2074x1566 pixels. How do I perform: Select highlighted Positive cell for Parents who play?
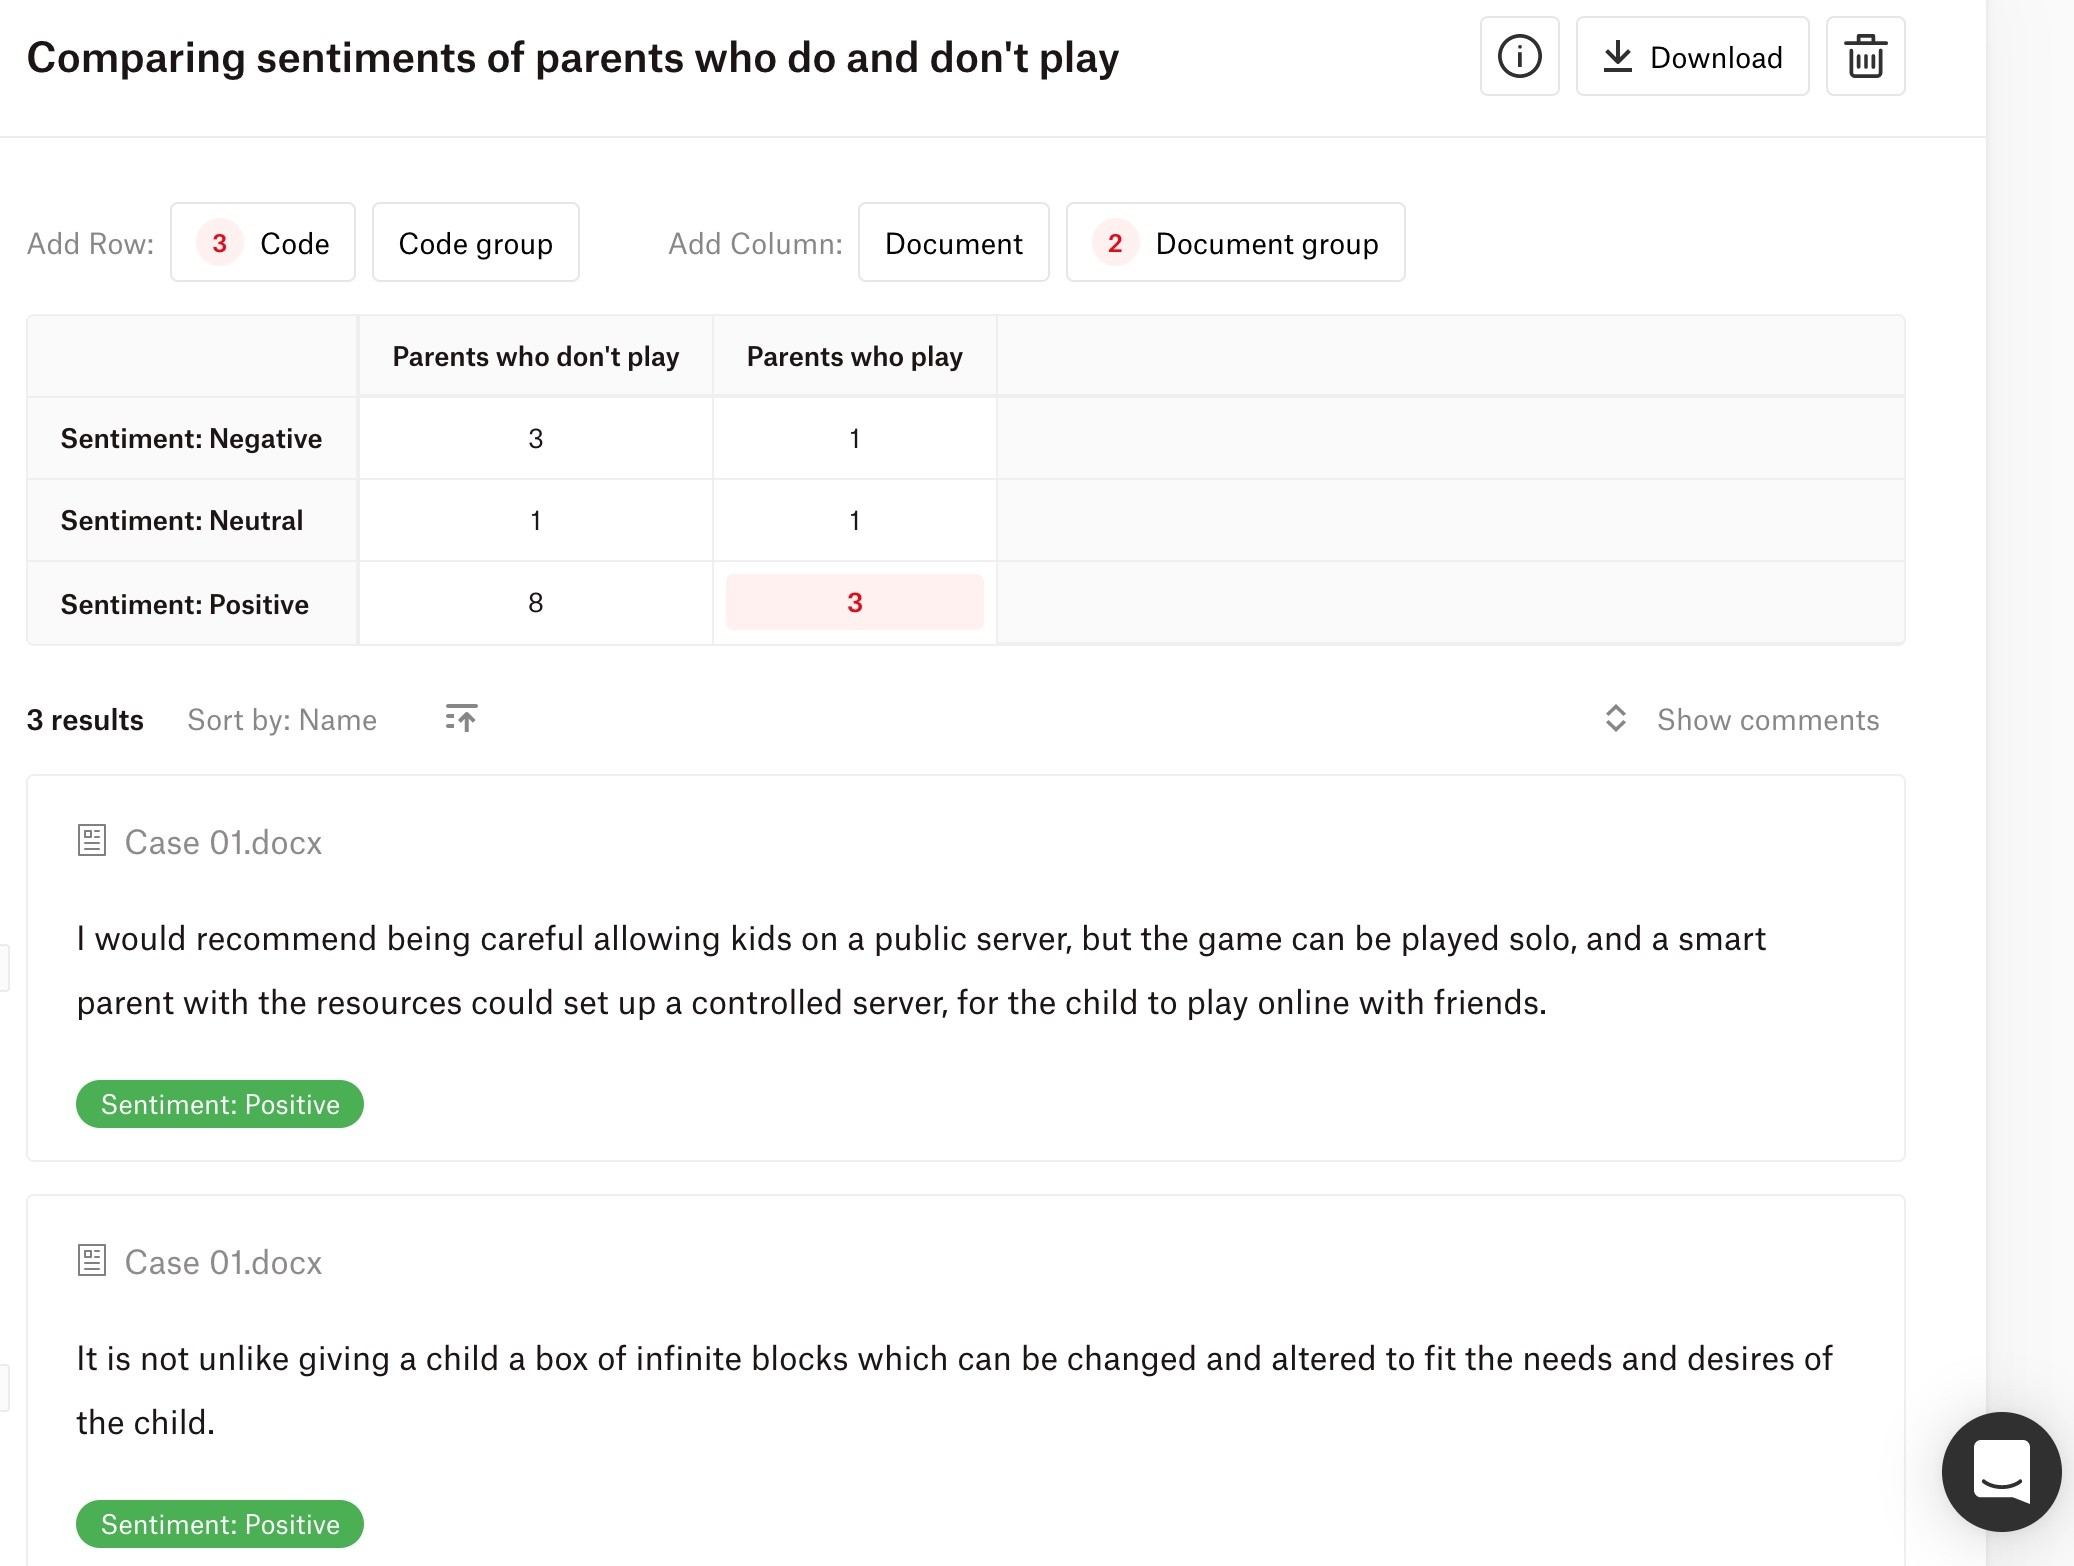855,602
